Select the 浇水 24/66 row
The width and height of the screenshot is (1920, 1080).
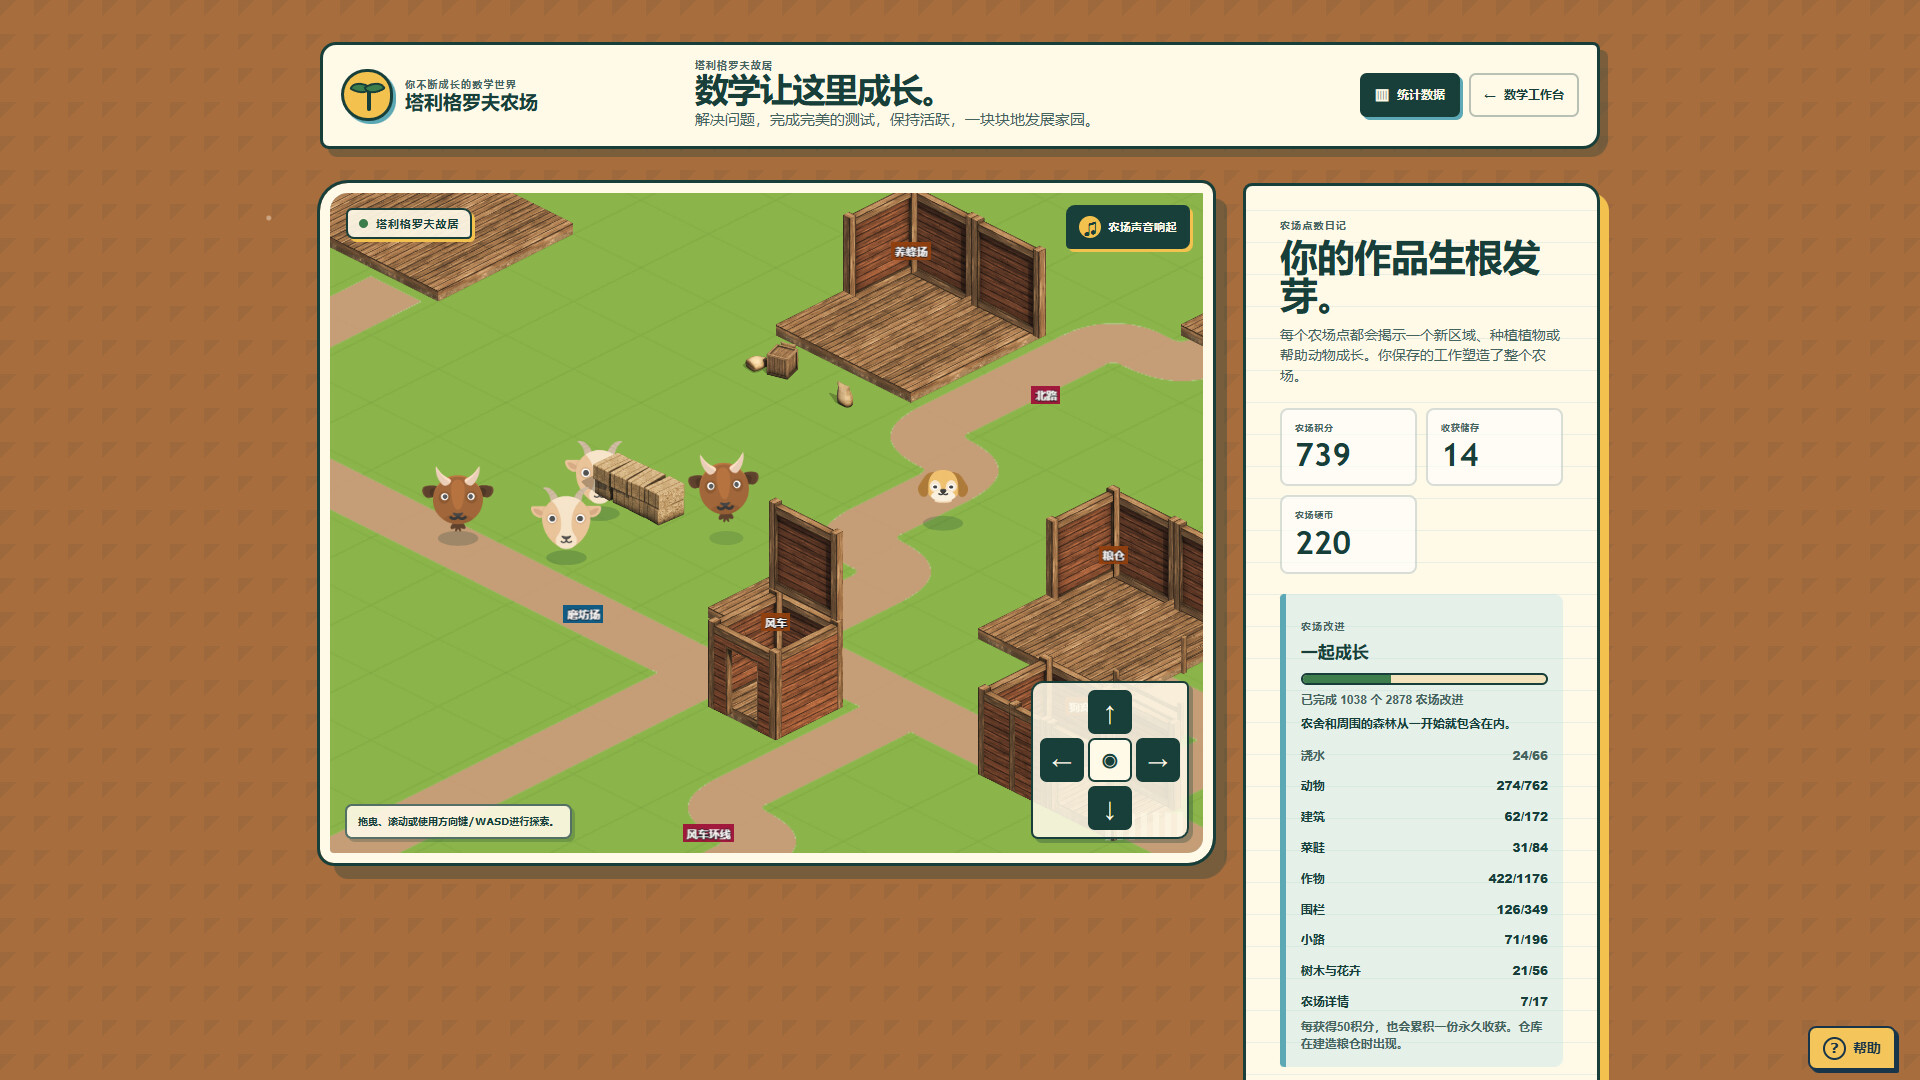coord(1424,756)
